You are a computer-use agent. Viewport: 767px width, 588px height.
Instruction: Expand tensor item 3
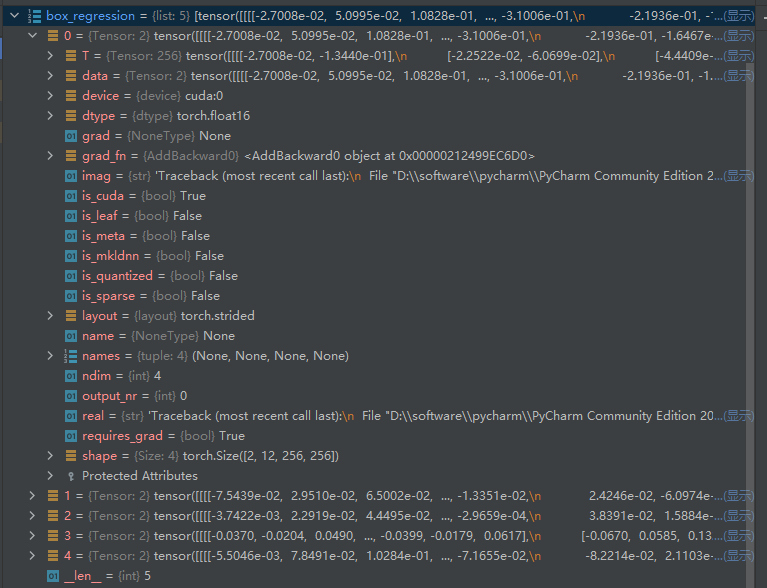[x=32, y=536]
